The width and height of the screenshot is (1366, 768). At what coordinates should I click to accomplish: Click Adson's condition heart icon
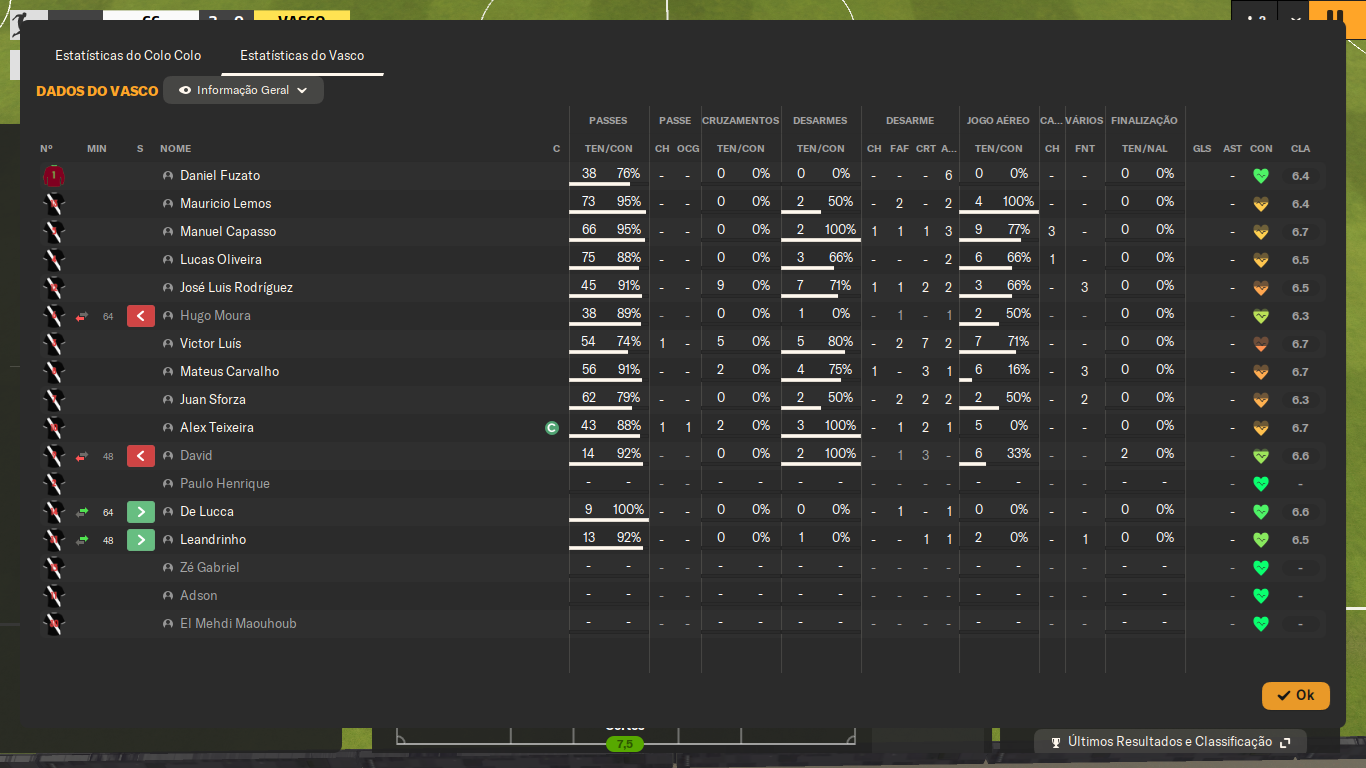pos(1261,596)
